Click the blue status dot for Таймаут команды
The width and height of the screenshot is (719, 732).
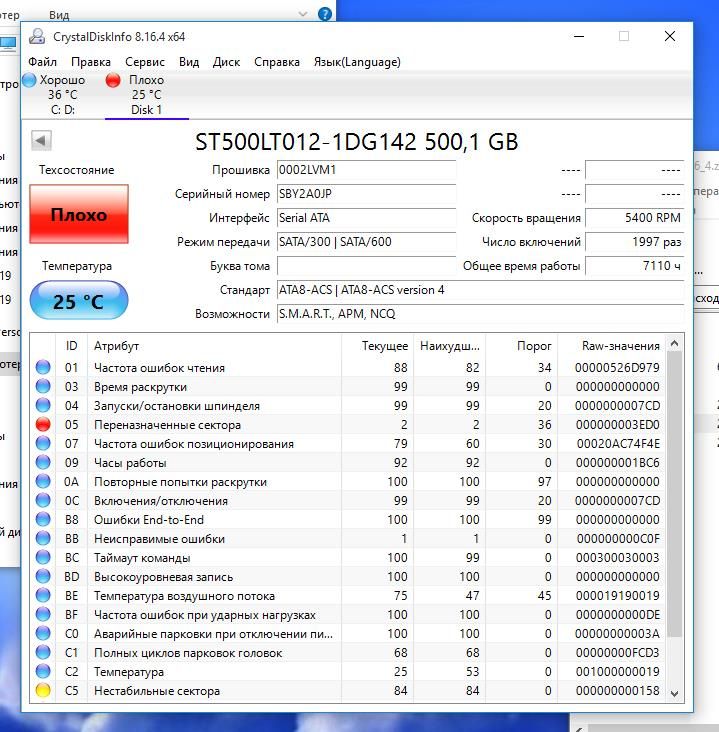coord(43,557)
